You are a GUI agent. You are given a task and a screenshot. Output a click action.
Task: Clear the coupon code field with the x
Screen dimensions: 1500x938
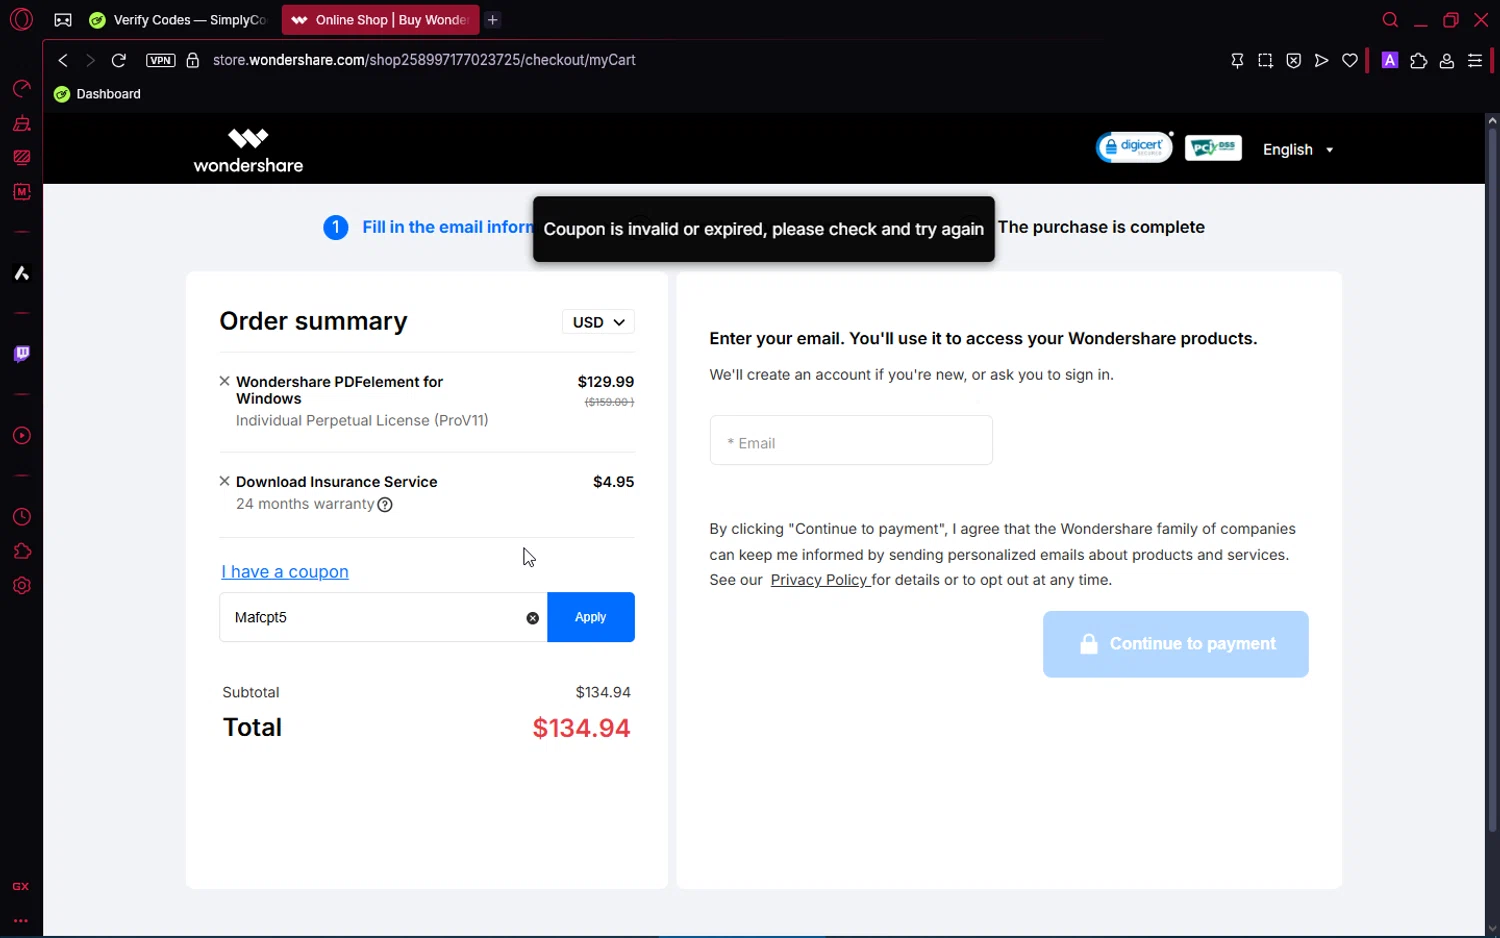[533, 618]
